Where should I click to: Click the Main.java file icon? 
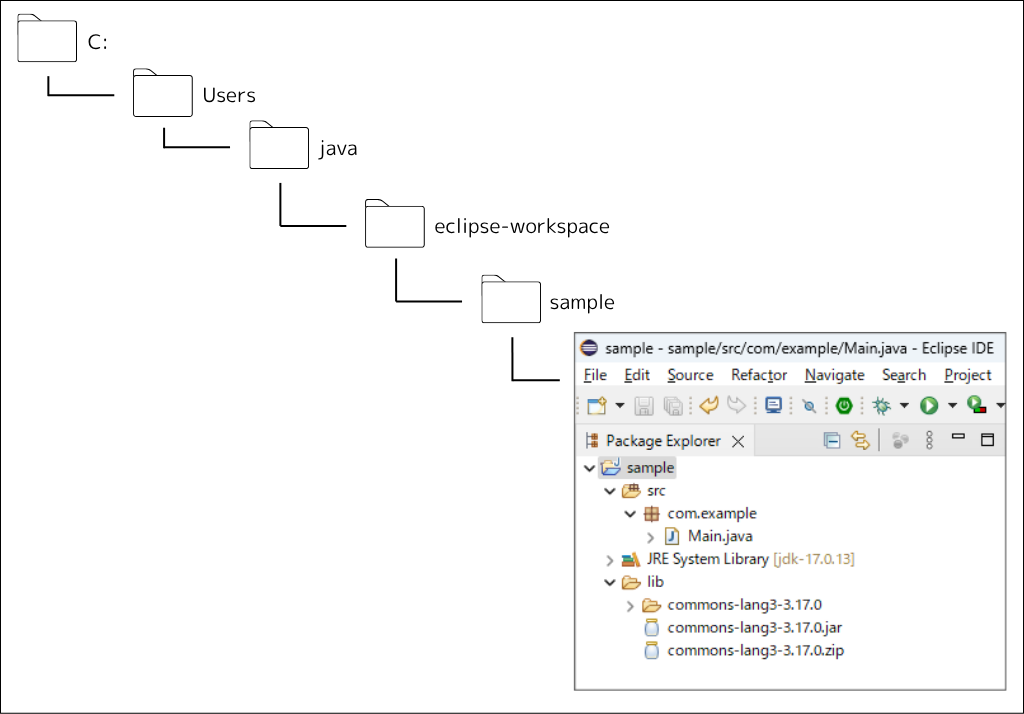click(x=672, y=536)
